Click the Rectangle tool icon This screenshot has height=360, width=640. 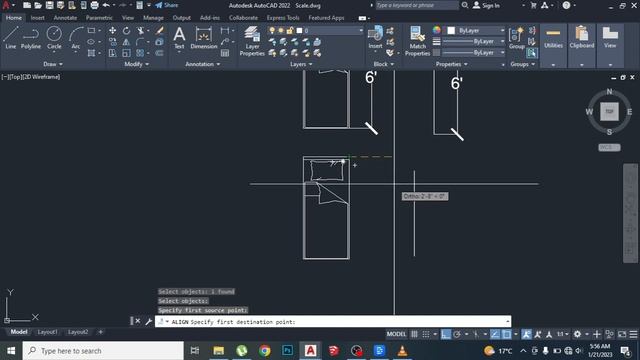[x=91, y=31]
